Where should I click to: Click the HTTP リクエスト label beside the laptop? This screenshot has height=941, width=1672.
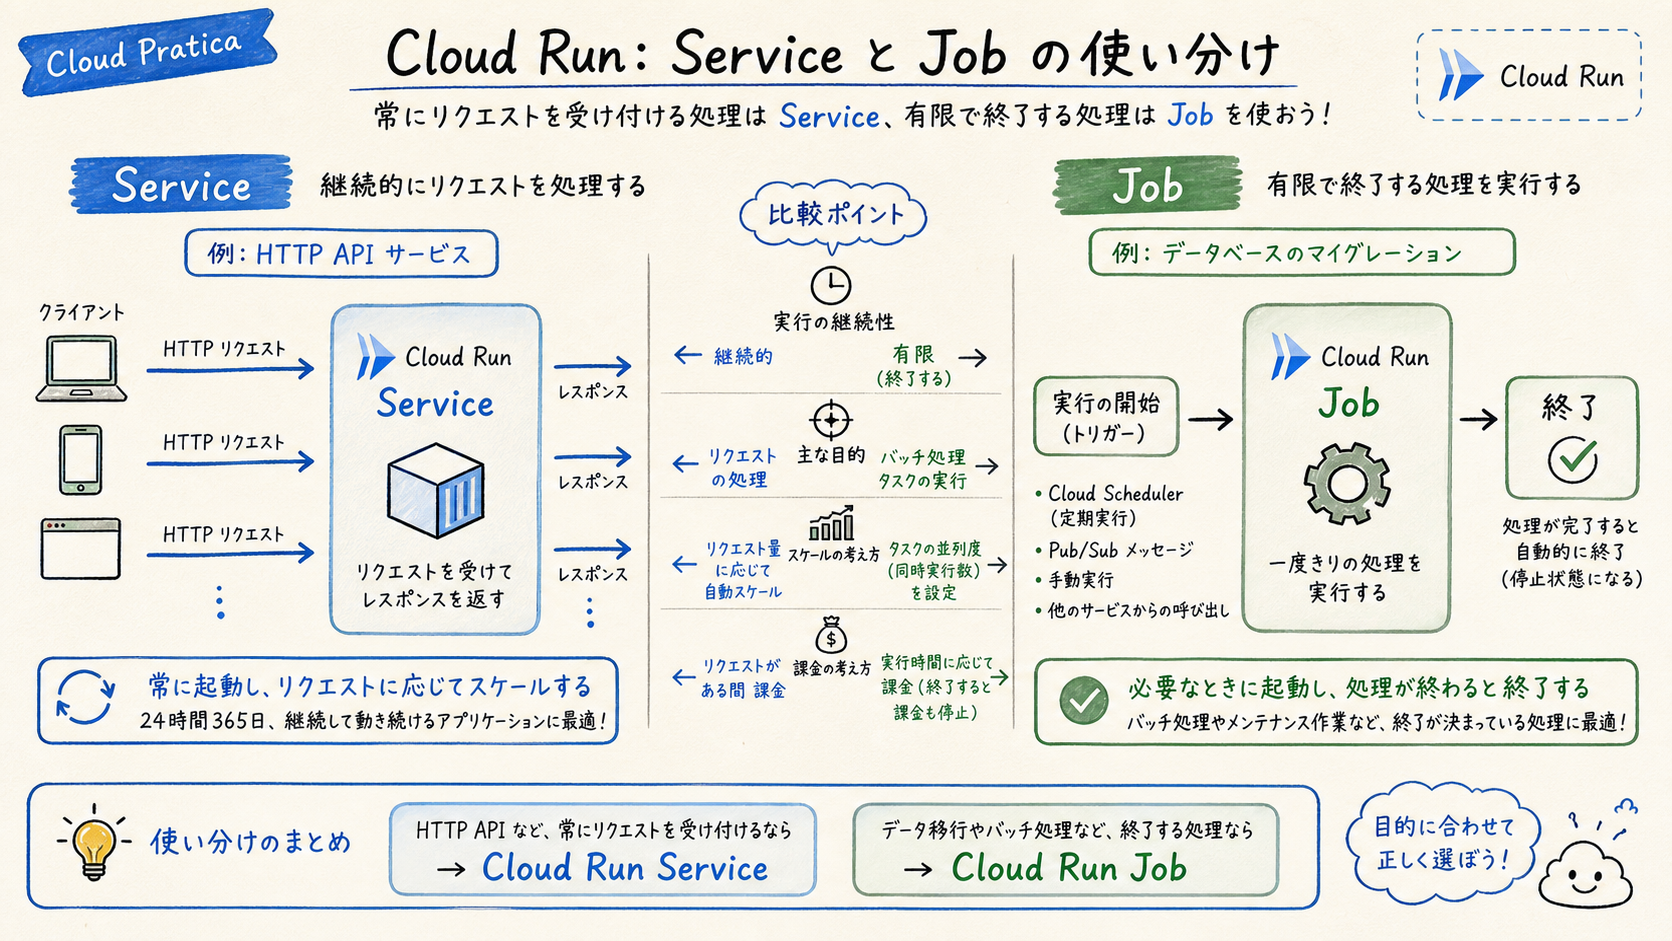coord(224,349)
